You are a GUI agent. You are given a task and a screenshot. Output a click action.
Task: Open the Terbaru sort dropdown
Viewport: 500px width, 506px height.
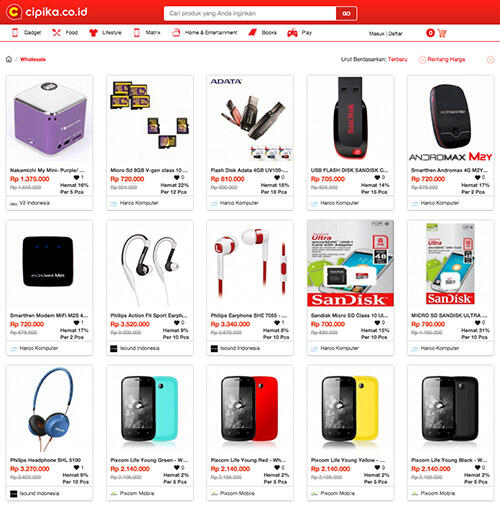(x=398, y=59)
